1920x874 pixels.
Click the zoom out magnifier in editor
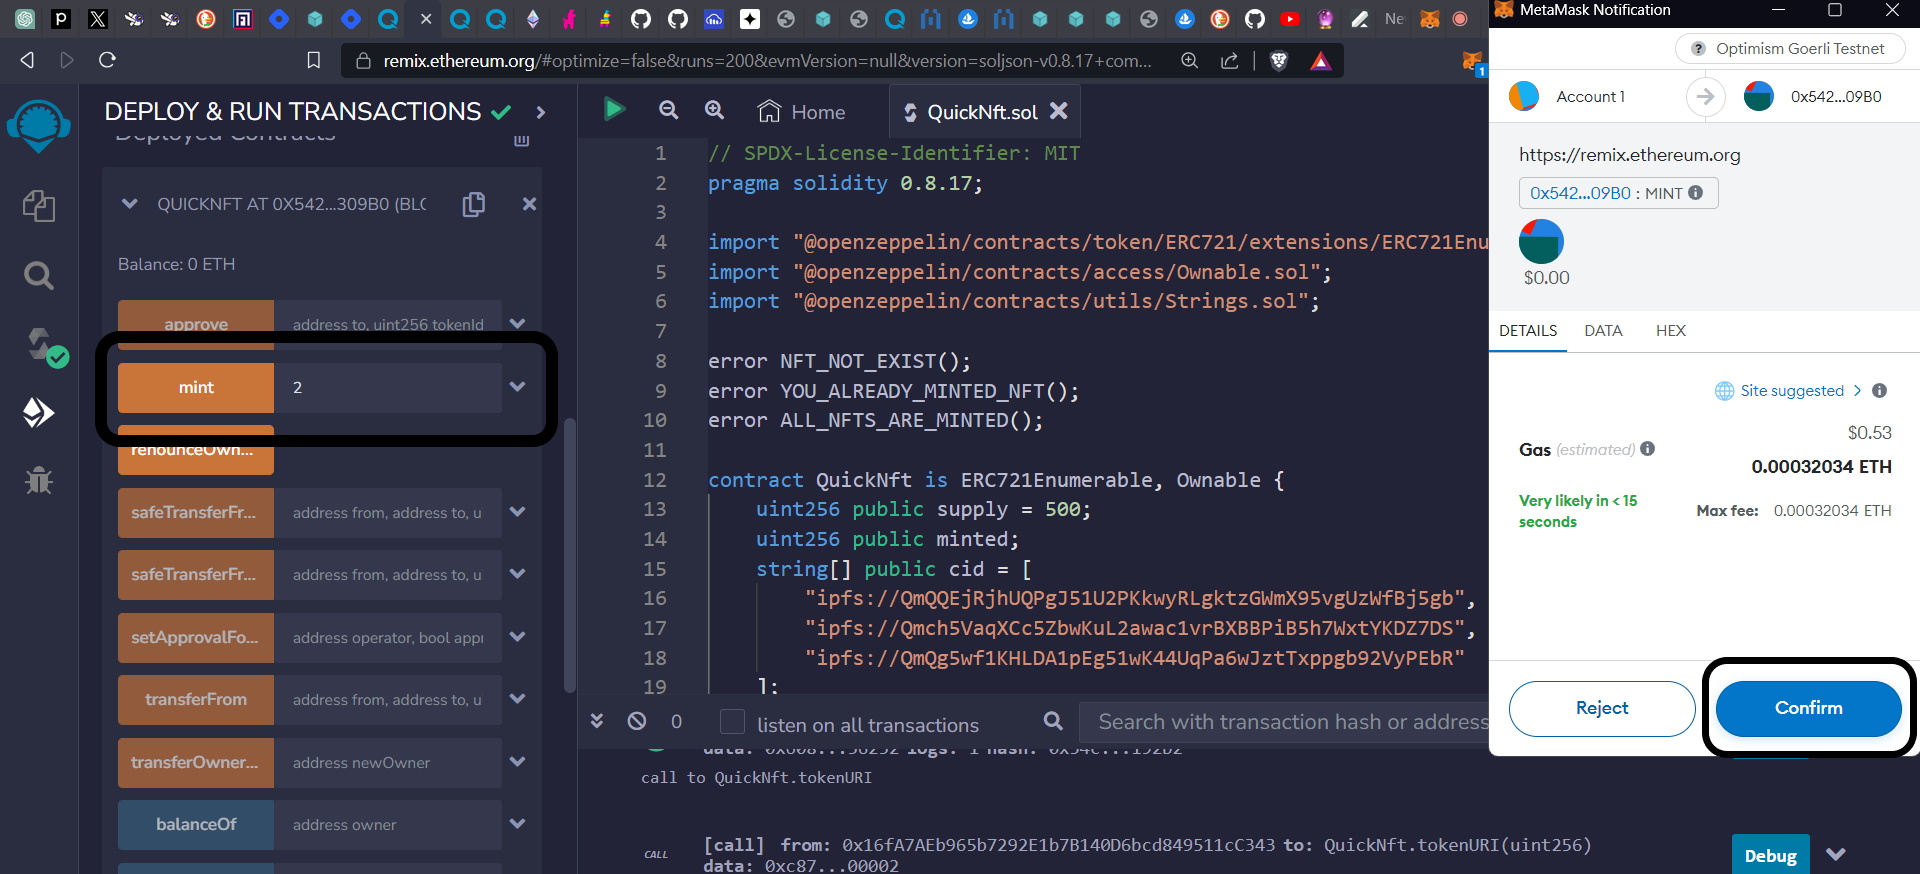click(668, 111)
